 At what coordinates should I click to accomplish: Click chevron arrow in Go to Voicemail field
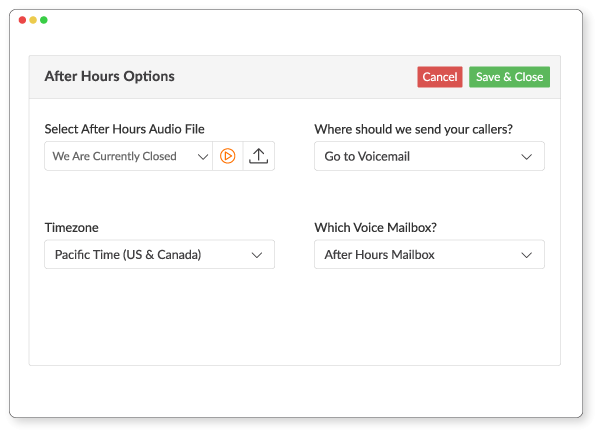pyautogui.click(x=527, y=156)
